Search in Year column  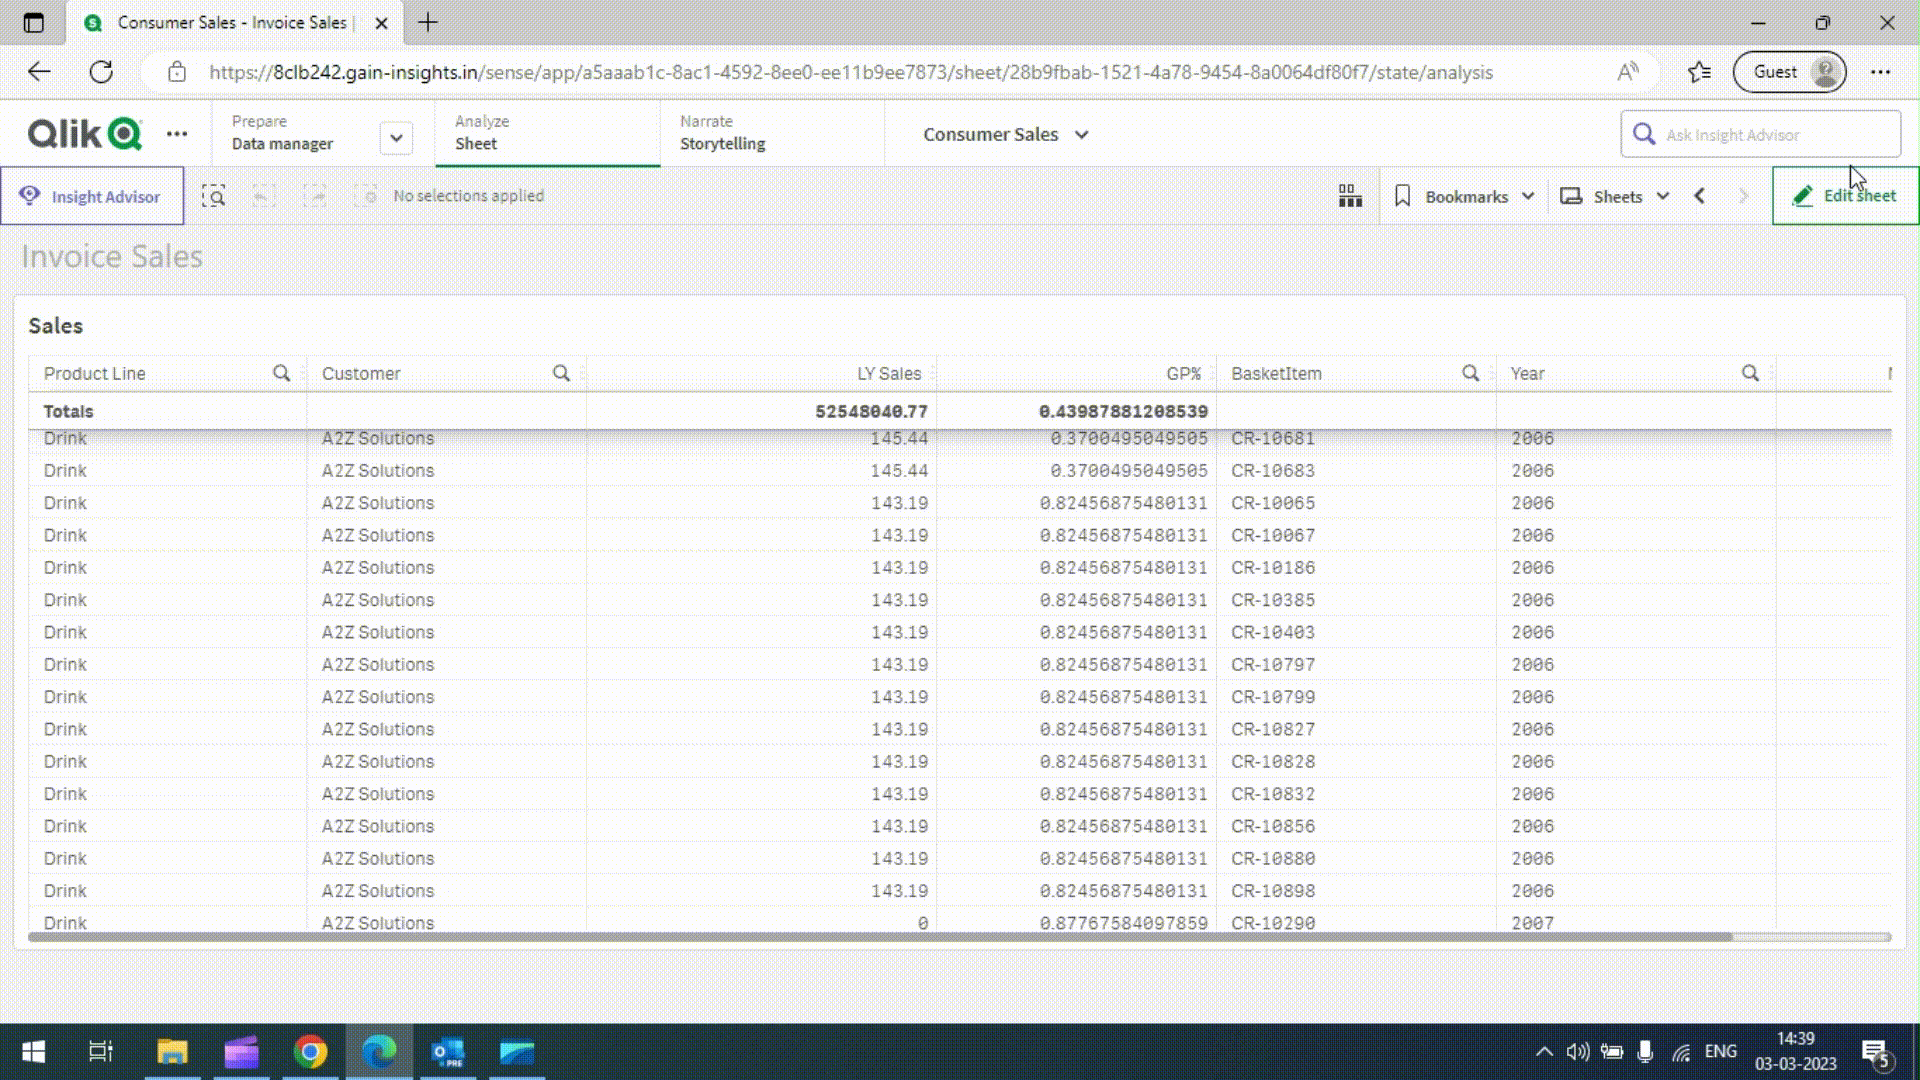(1750, 373)
